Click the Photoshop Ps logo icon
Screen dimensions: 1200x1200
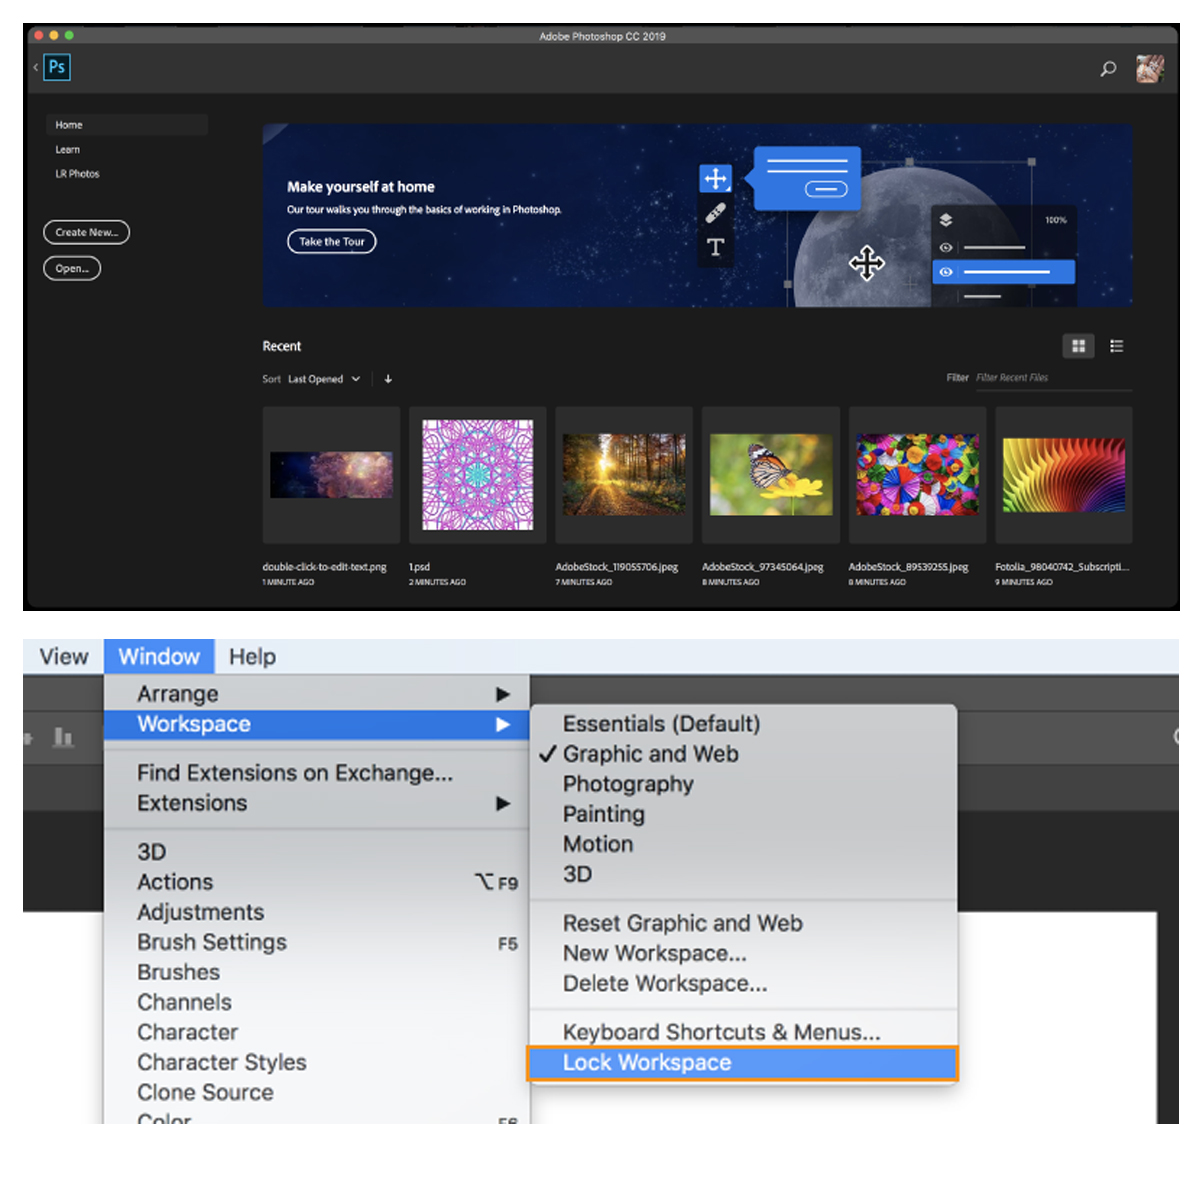(x=57, y=67)
